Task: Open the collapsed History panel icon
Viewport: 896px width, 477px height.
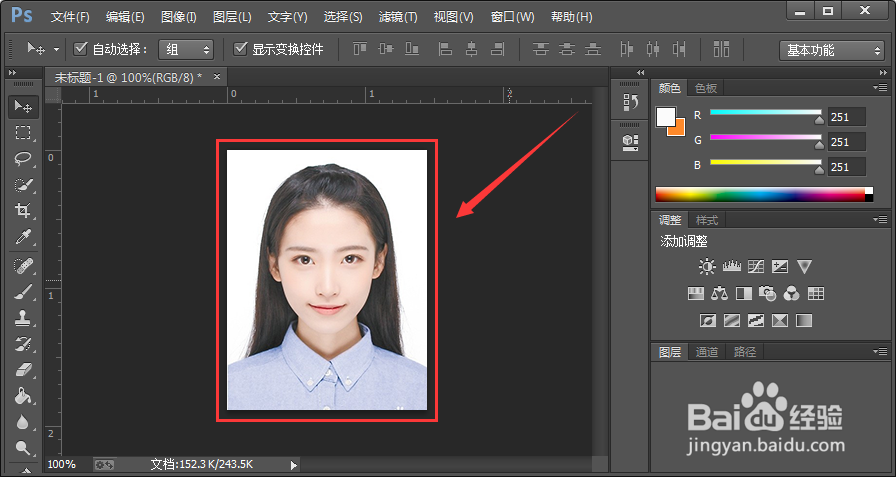Action: point(631,102)
